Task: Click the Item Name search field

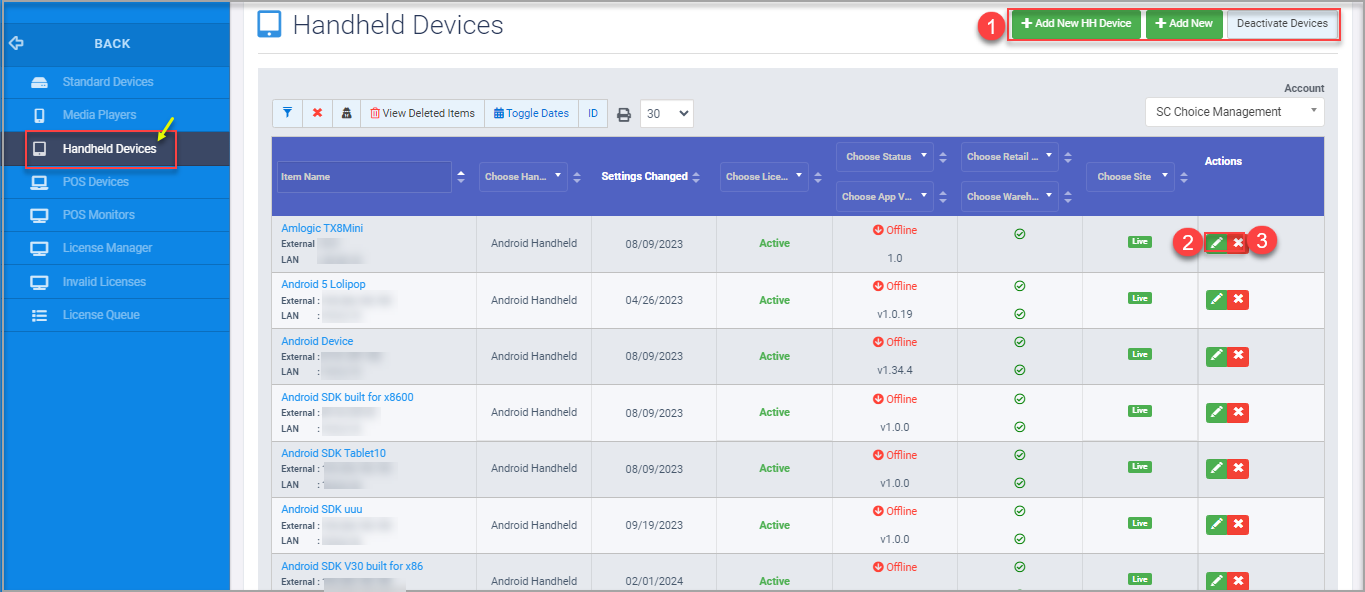Action: click(x=364, y=177)
